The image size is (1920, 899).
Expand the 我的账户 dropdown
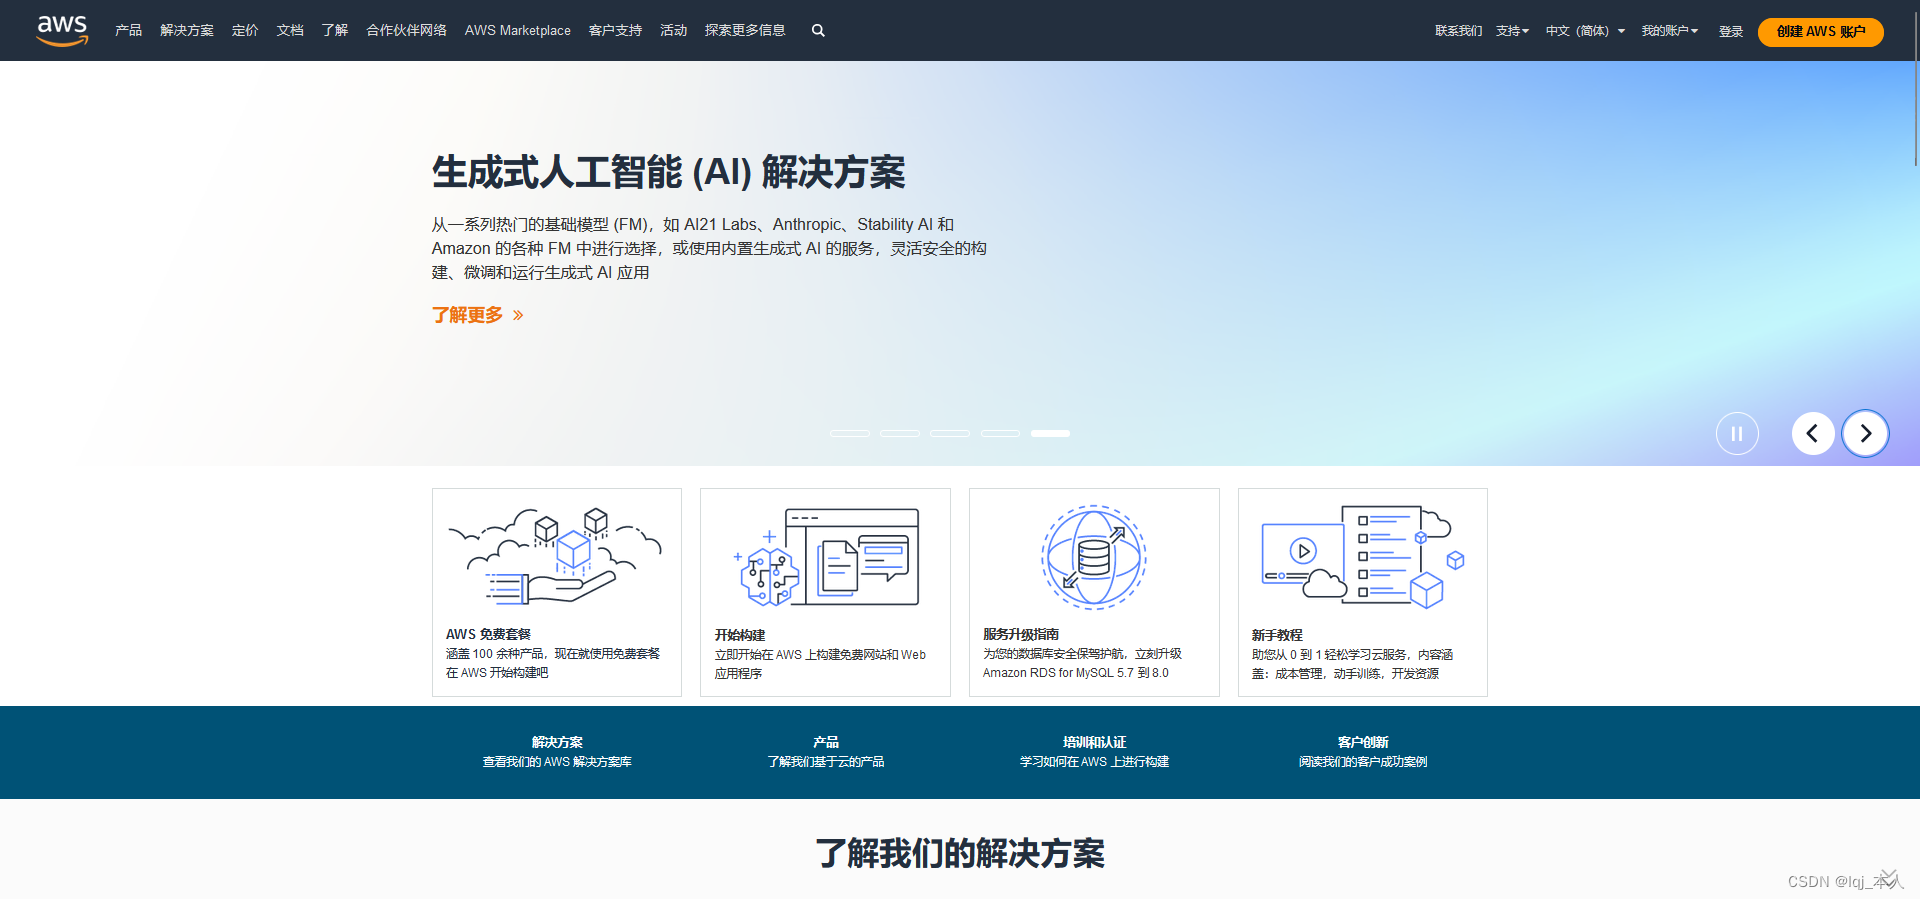click(1669, 31)
